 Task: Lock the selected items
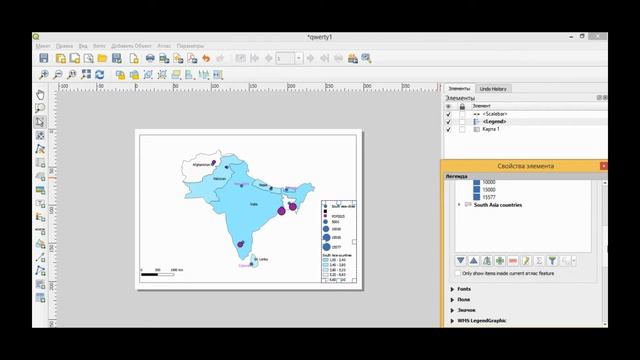[120, 75]
